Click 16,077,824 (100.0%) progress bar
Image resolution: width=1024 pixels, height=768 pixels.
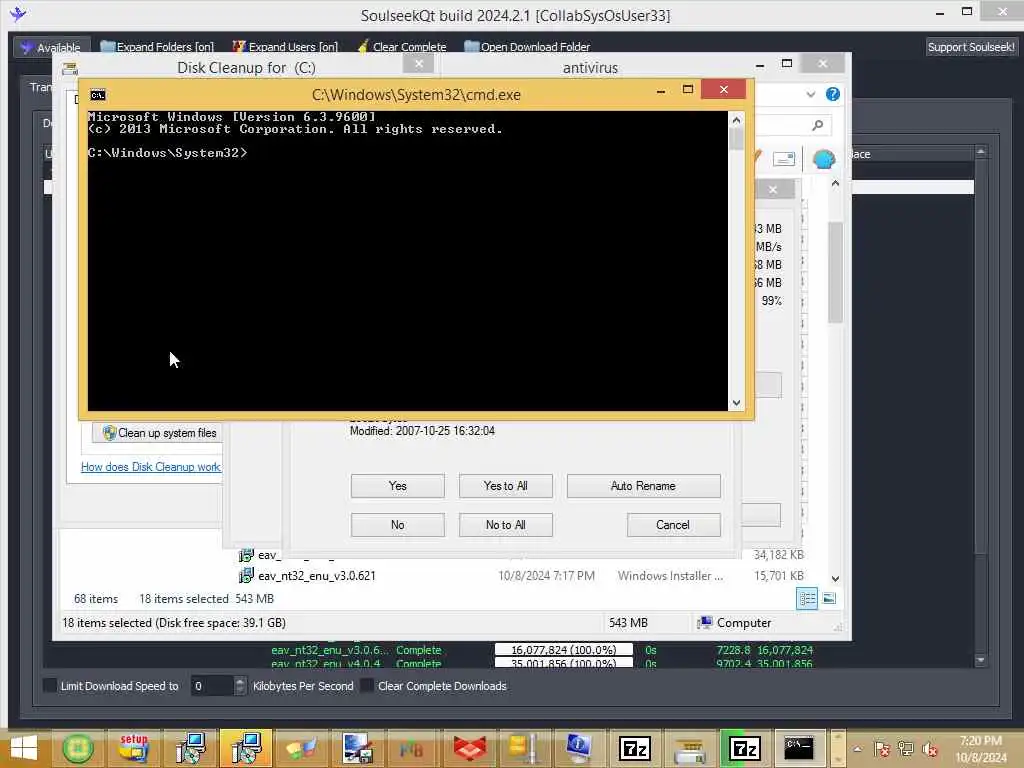coord(564,650)
